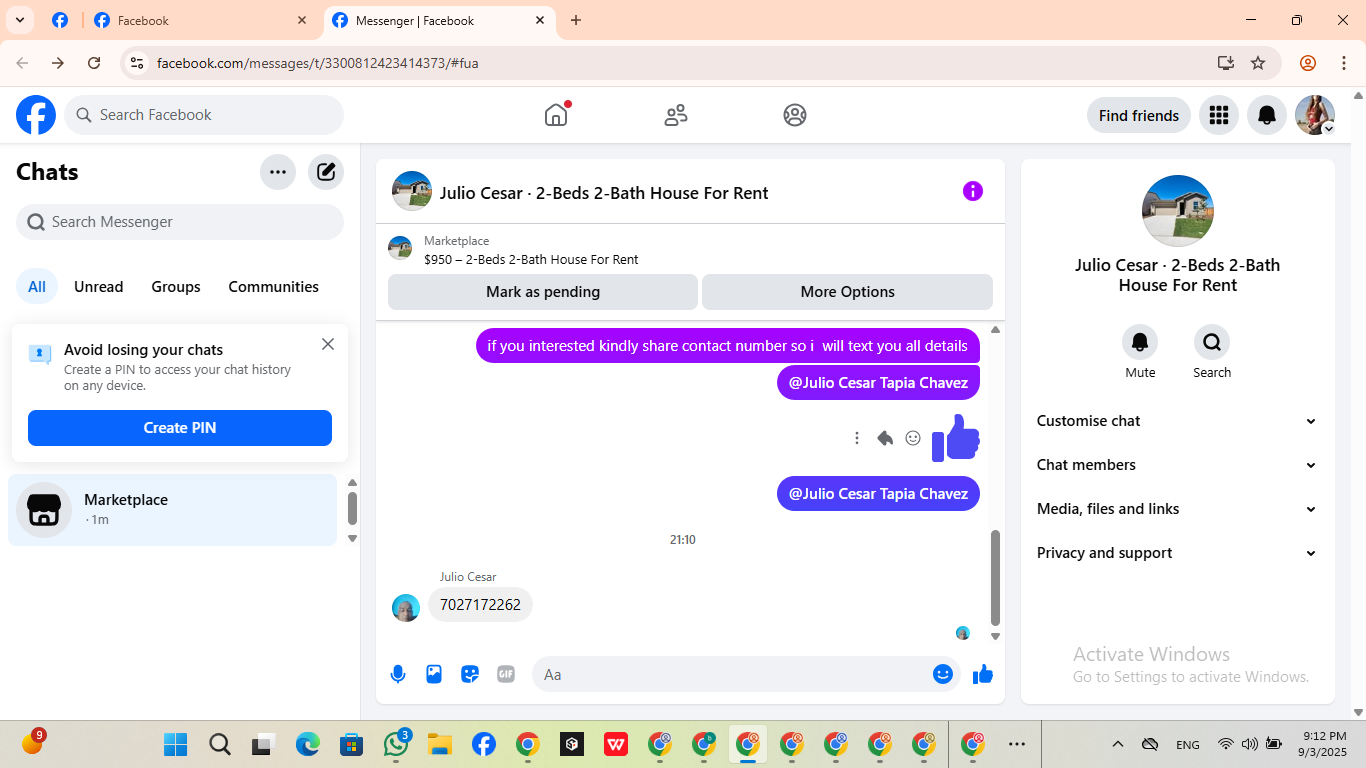Show hidden system tray icons
This screenshot has width=1366, height=768.
coord(1118,745)
